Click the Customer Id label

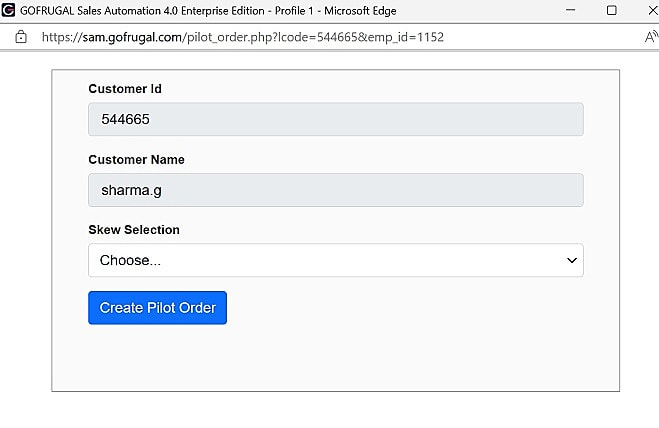pyautogui.click(x=125, y=89)
